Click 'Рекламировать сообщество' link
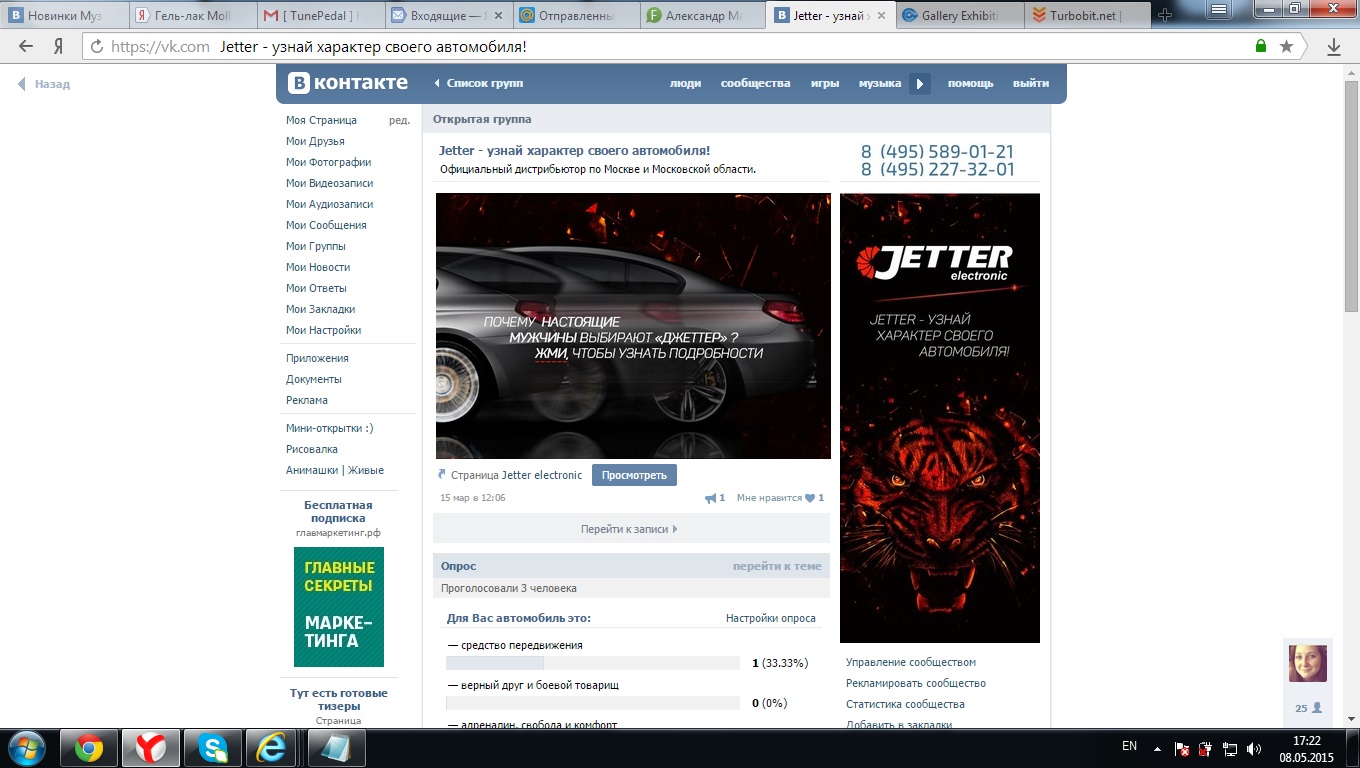This screenshot has width=1360, height=768. [916, 683]
